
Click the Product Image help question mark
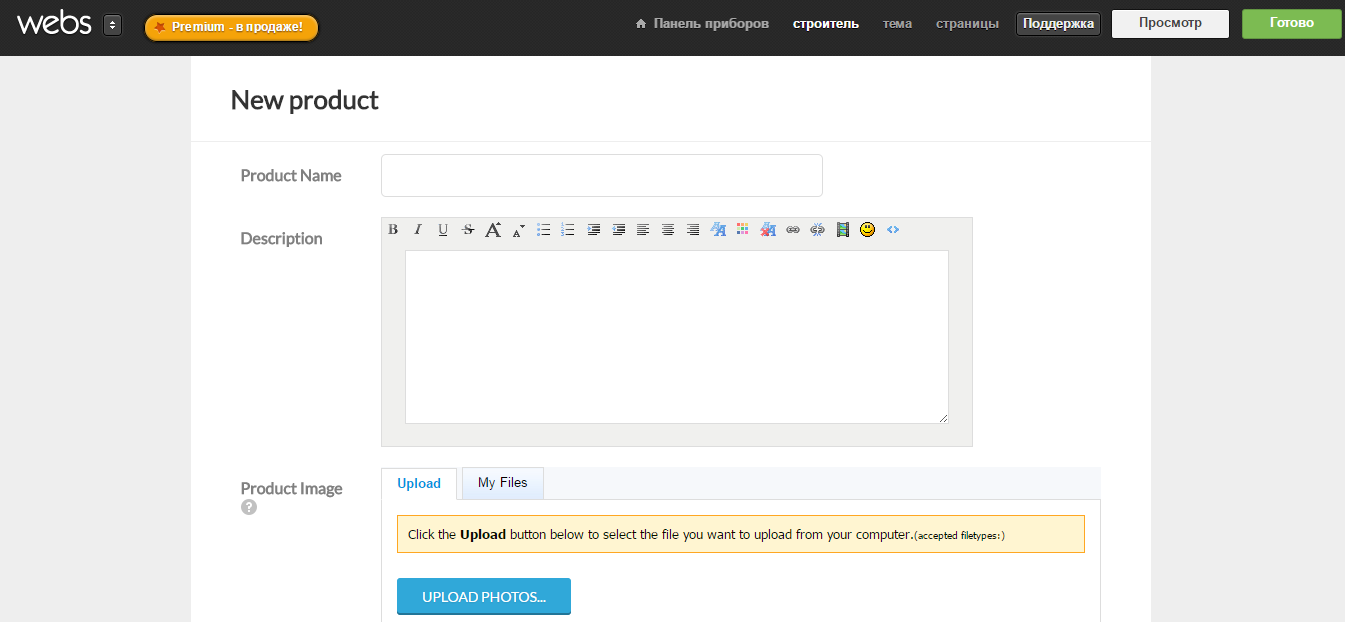coord(249,507)
